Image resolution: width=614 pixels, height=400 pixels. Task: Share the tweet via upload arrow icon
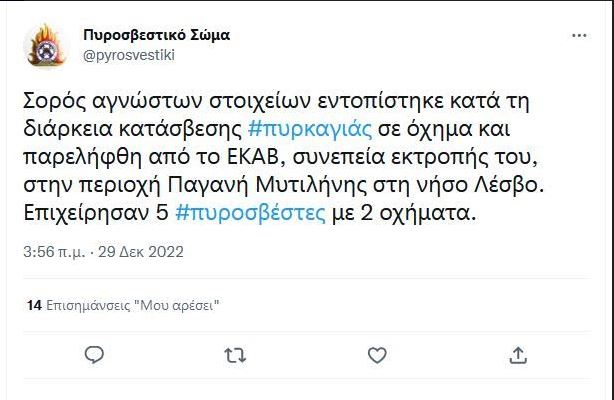tap(518, 355)
